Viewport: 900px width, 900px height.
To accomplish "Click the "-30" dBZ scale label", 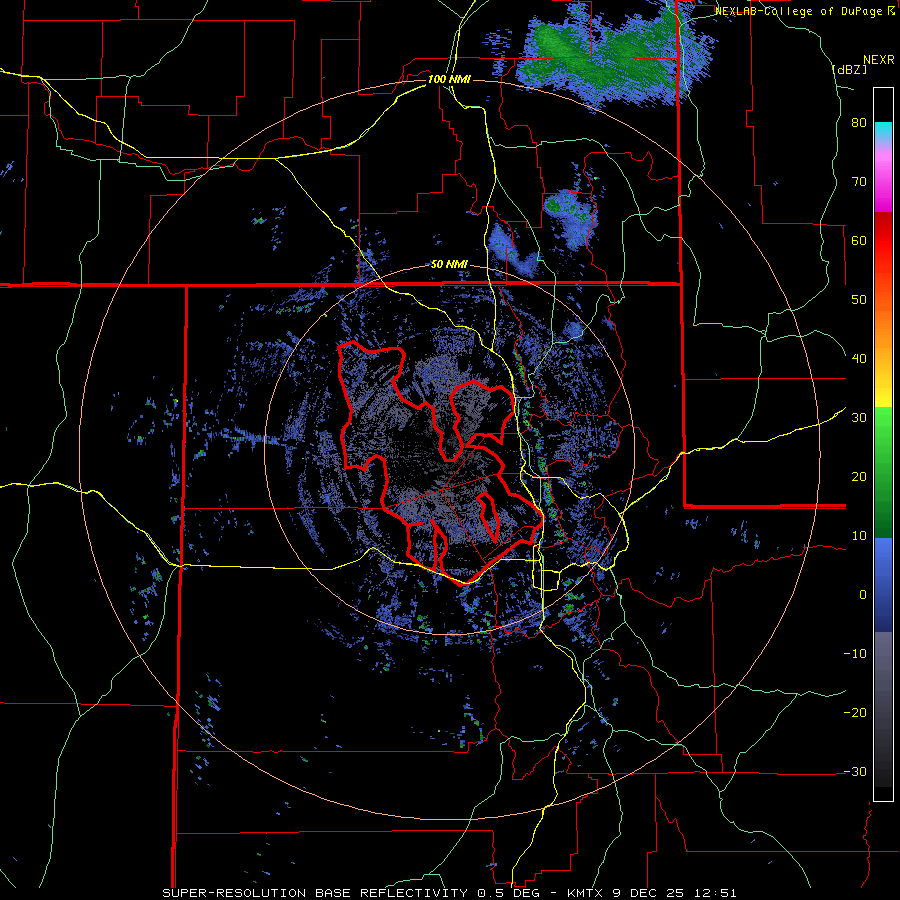I will coord(855,771).
